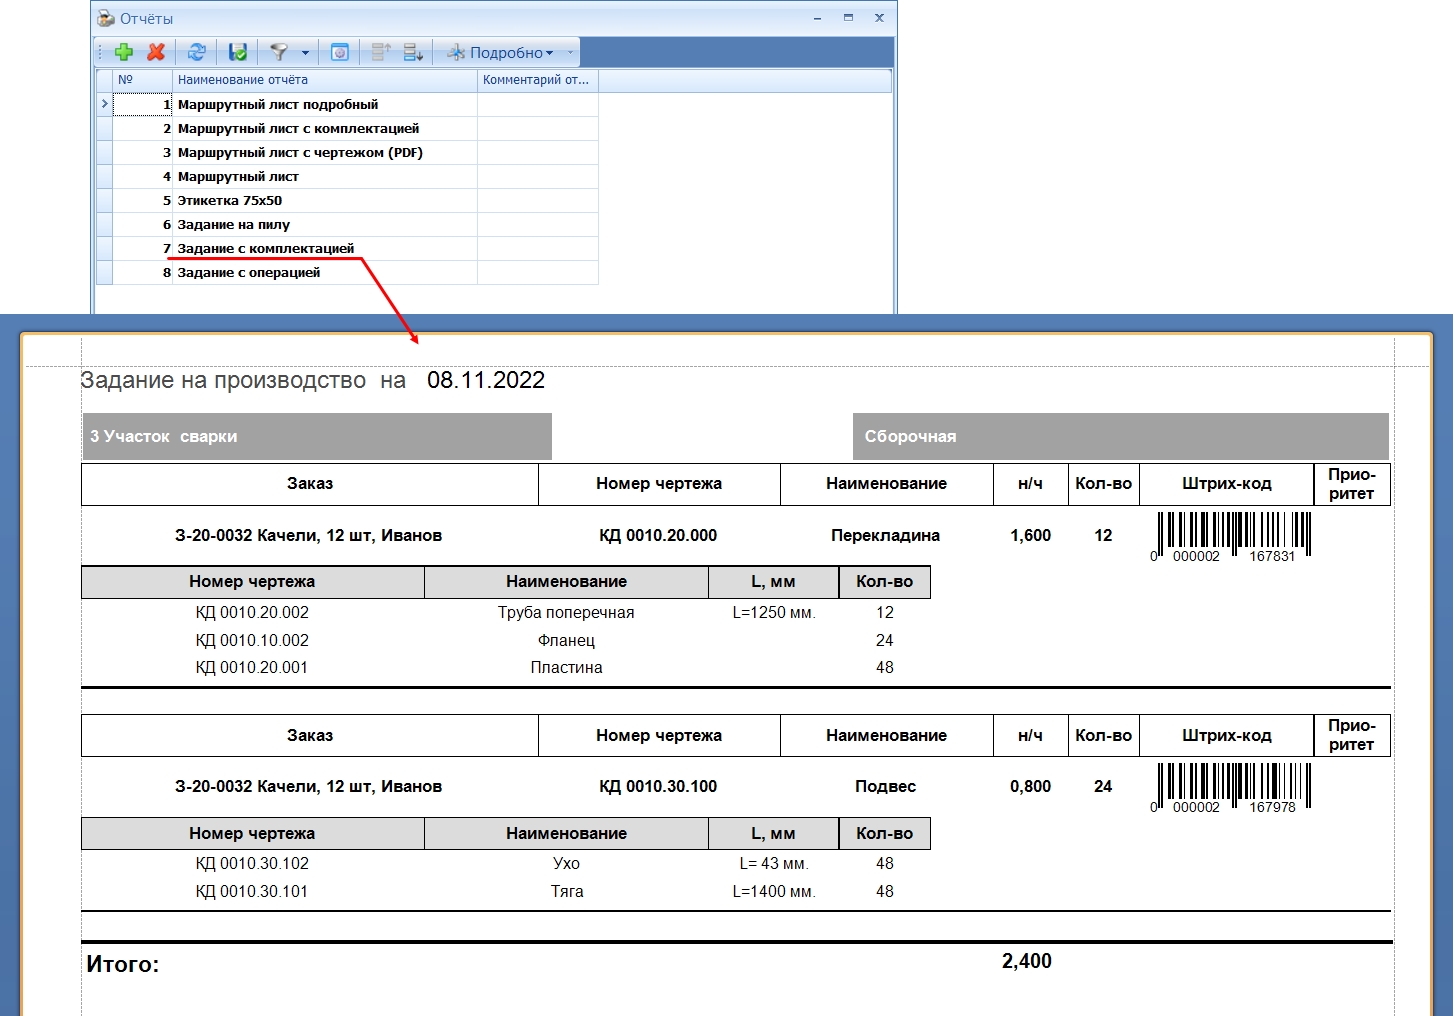Image resolution: width=1453 pixels, height=1016 pixels.
Task: Select drawing number КД 0010.30.100
Action: click(x=658, y=786)
